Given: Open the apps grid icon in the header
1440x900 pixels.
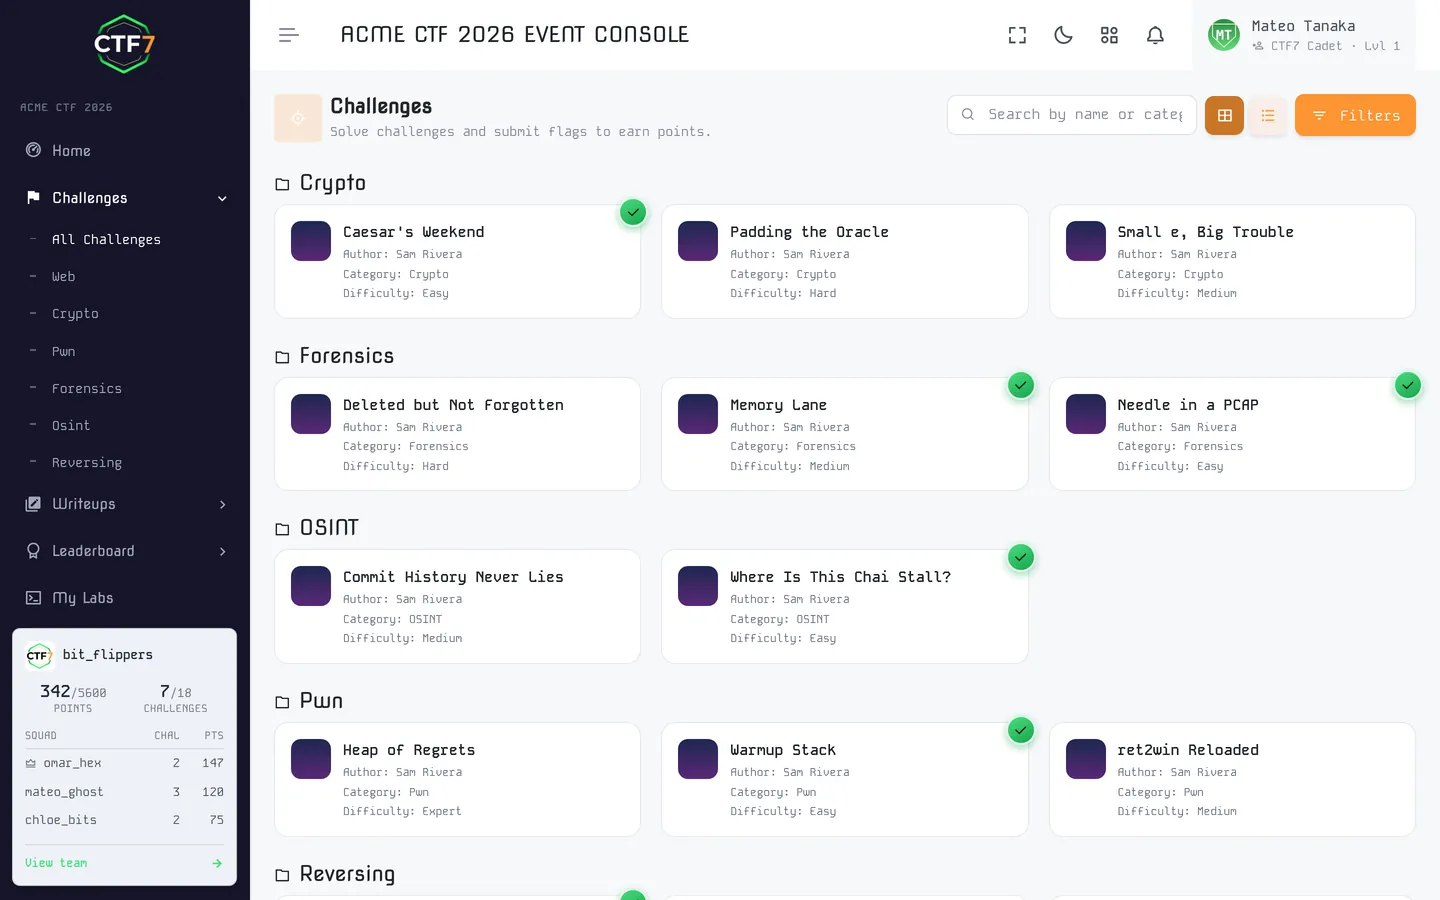Looking at the screenshot, I should click(1109, 35).
